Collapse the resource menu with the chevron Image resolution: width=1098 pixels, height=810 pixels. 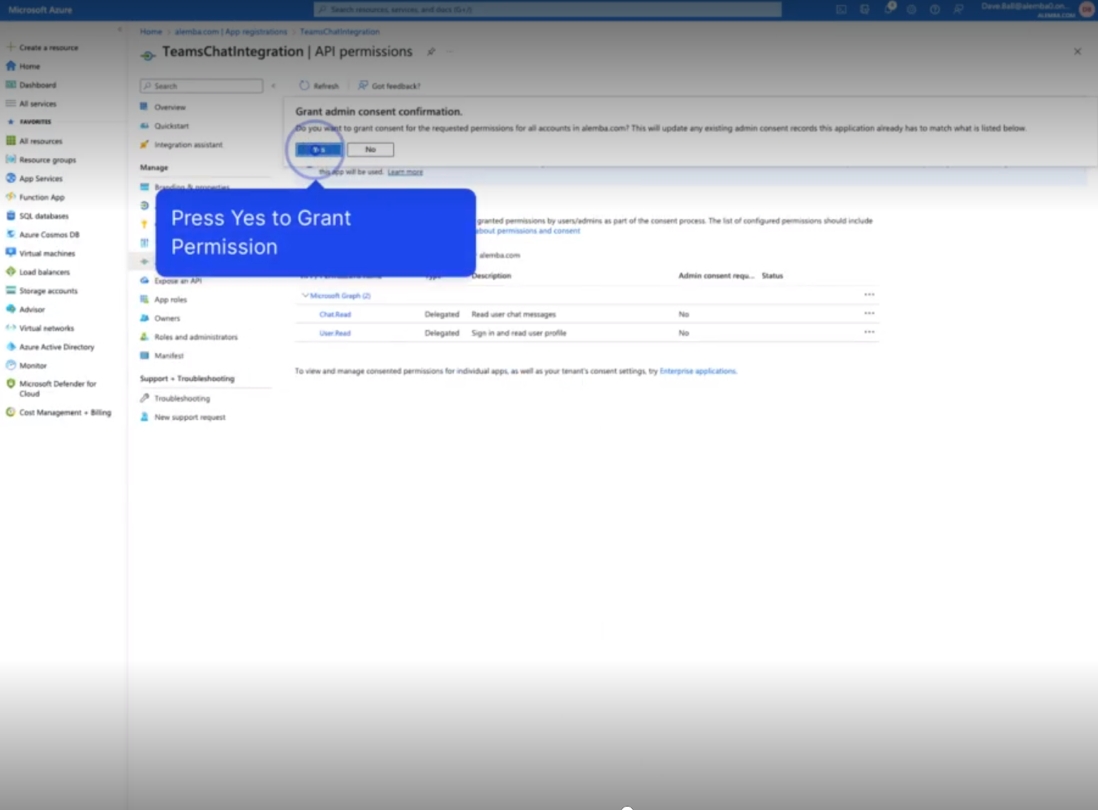[x=273, y=86]
